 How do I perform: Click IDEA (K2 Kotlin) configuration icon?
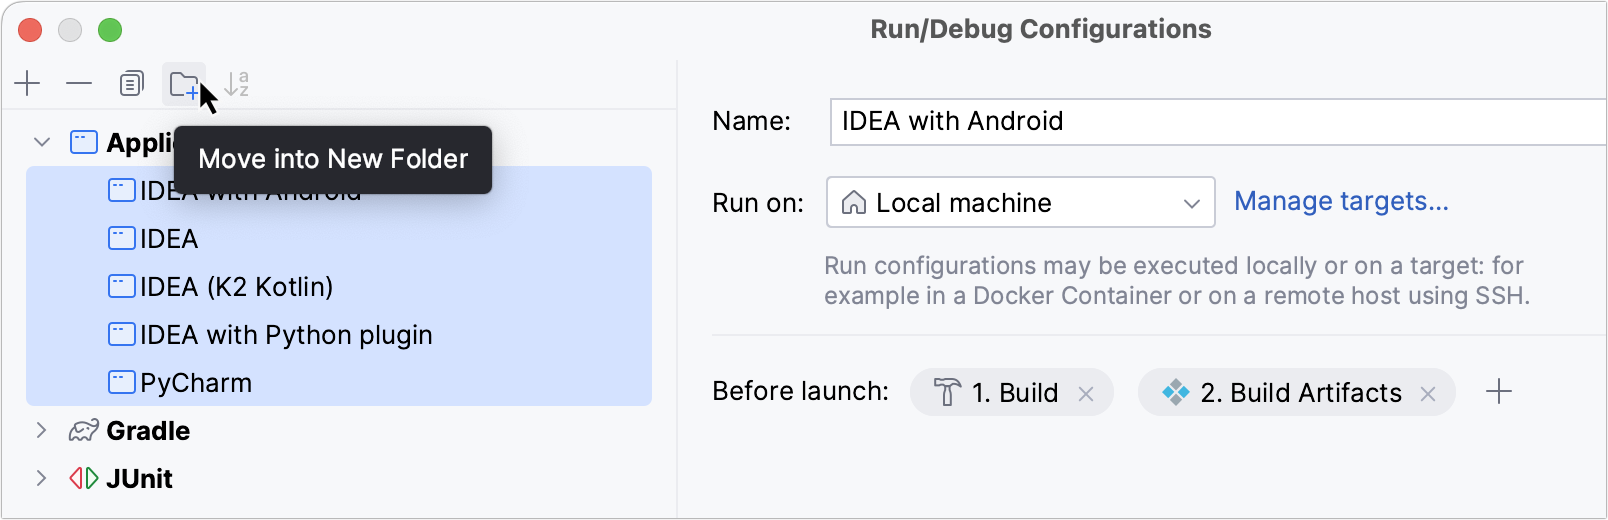pos(122,286)
